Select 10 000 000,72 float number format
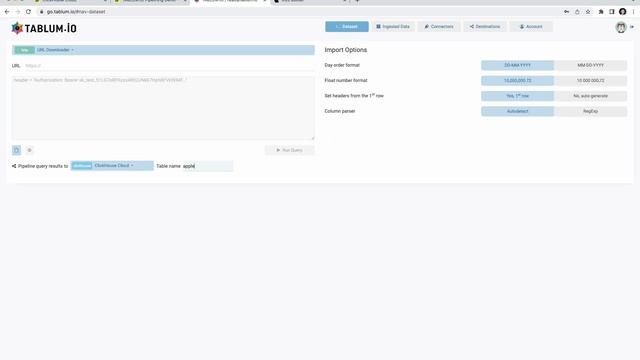Image resolution: width=640 pixels, height=360 pixels. click(x=591, y=80)
